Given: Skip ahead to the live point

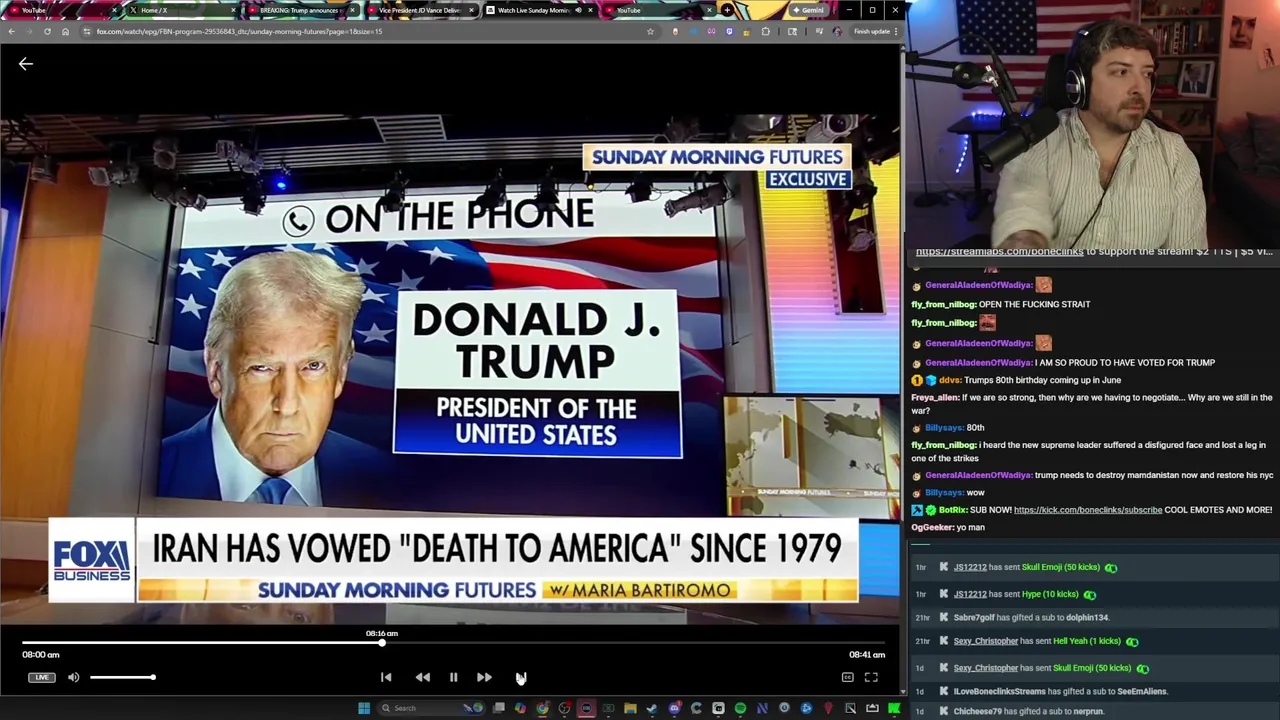Looking at the screenshot, I should click(520, 677).
